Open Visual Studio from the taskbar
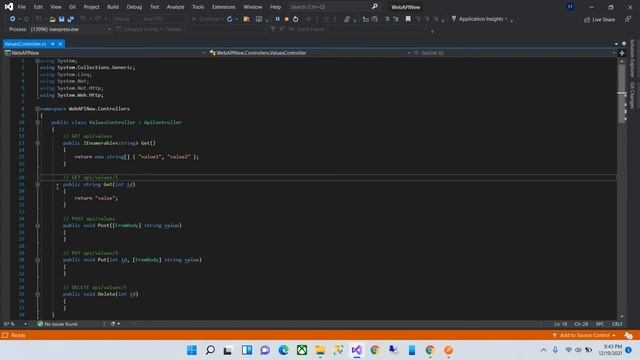The height and width of the screenshot is (360, 640). (x=356, y=350)
